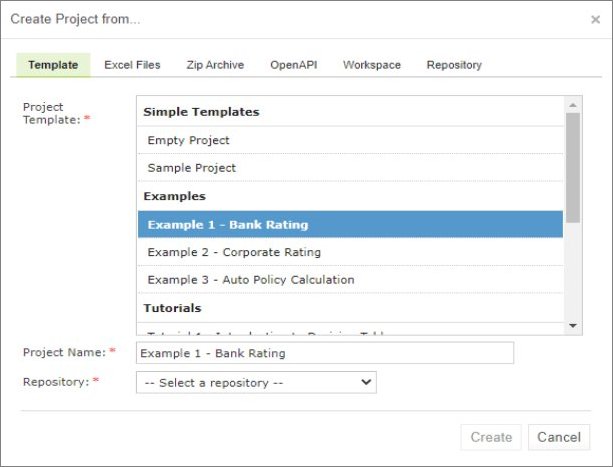The width and height of the screenshot is (613, 467).
Task: Click the Project Name input field
Action: 325,353
